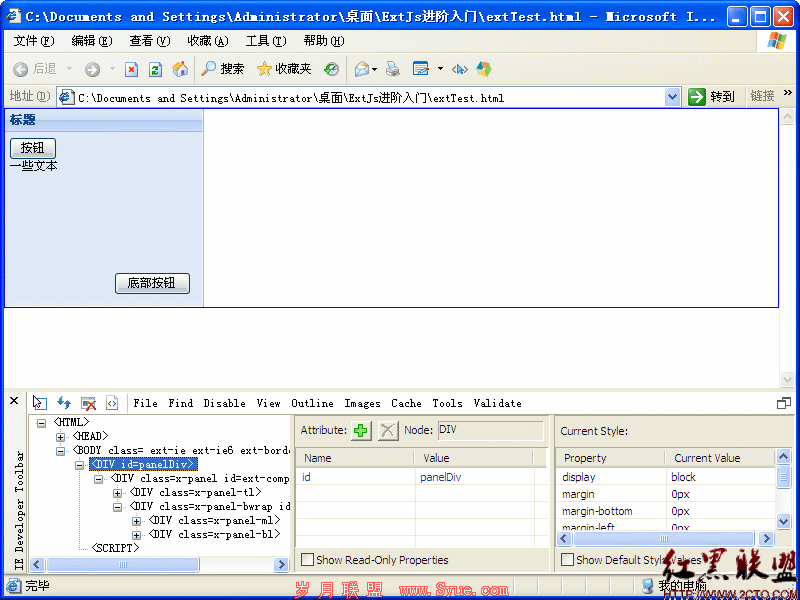Click the address bar URL field
Image resolution: width=800 pixels, height=600 pixels.
tap(370, 97)
